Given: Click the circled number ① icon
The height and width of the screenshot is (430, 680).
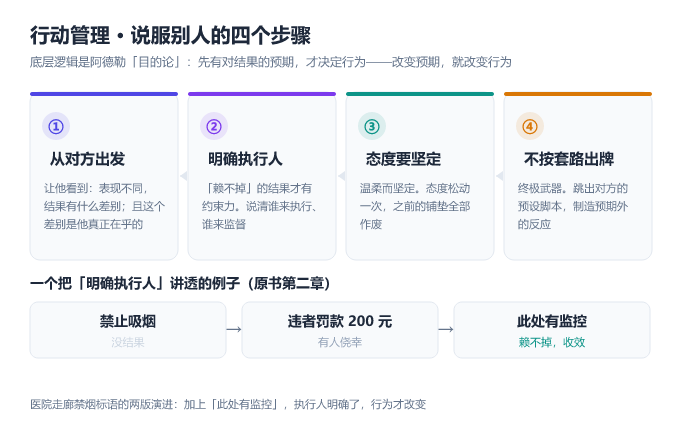Looking at the screenshot, I should pos(56,126).
